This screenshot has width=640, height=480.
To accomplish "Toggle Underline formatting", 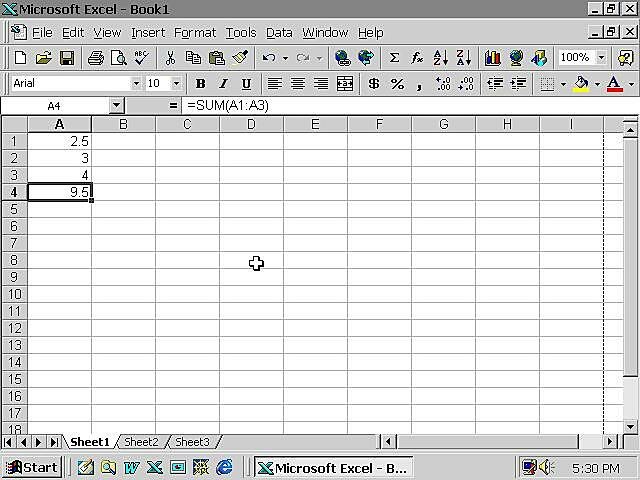I will [x=246, y=84].
